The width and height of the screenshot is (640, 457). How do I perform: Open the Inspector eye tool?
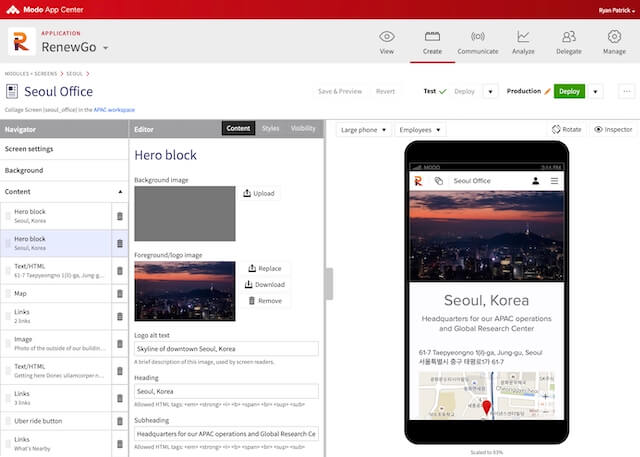point(612,129)
